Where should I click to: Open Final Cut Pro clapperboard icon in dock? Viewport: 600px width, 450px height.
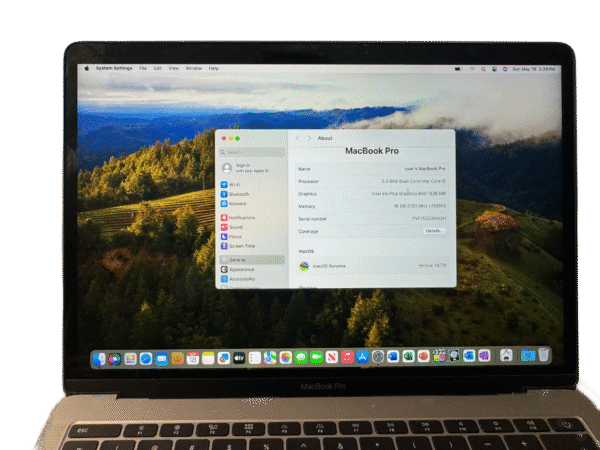[439, 356]
